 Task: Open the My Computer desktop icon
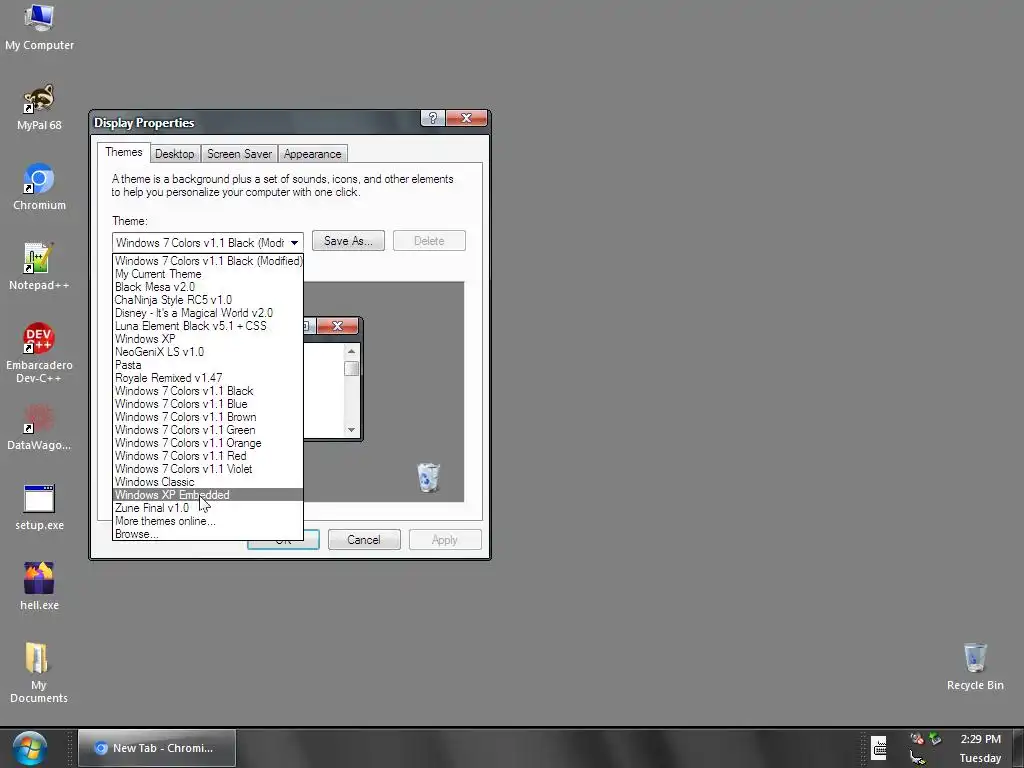(39, 27)
